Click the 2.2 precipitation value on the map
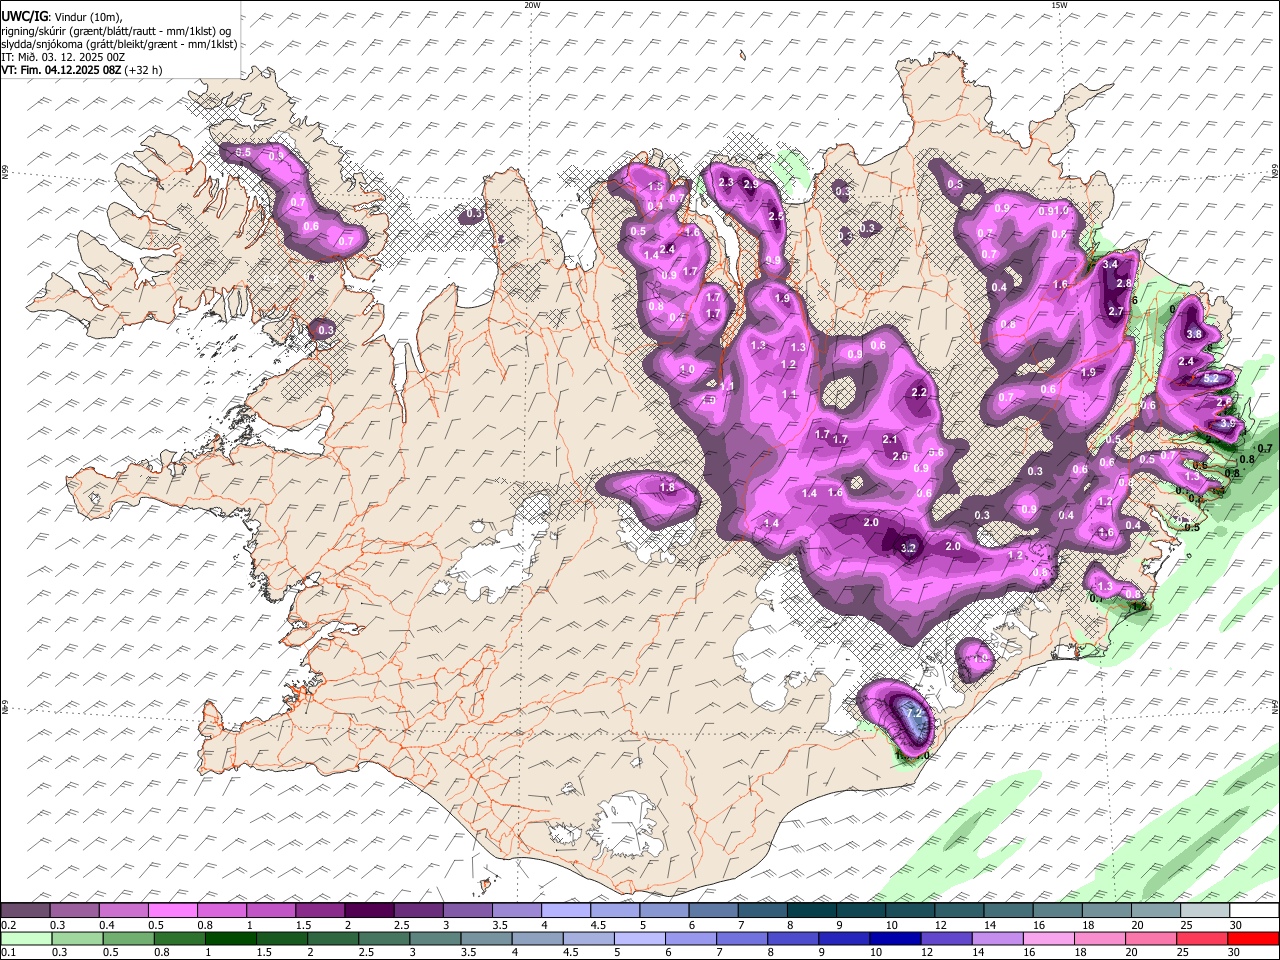This screenshot has width=1280, height=960. [919, 392]
